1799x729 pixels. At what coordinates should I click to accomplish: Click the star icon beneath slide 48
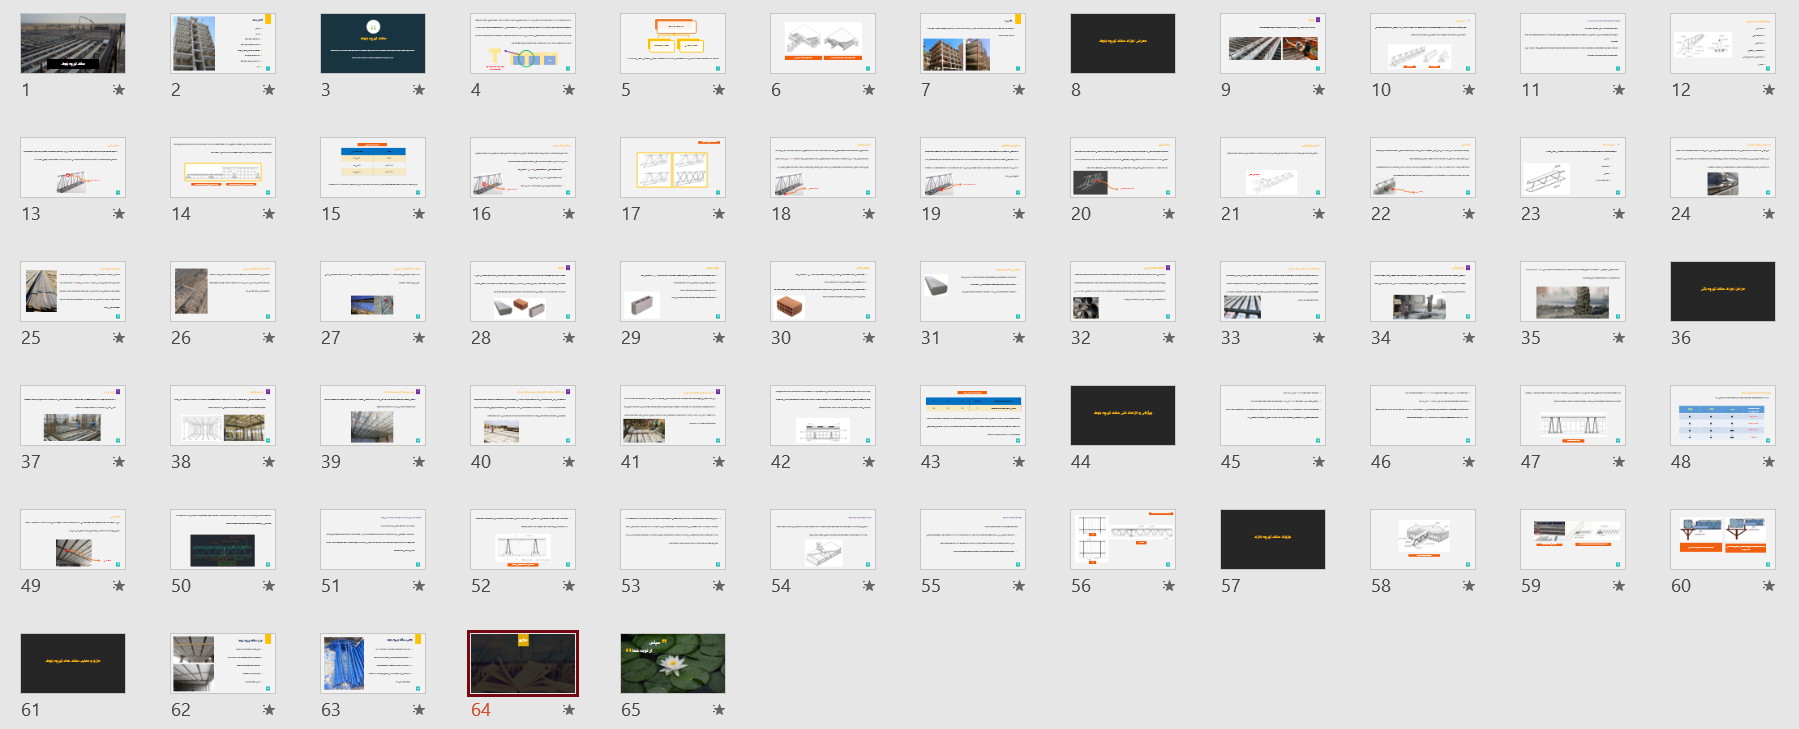click(1769, 462)
